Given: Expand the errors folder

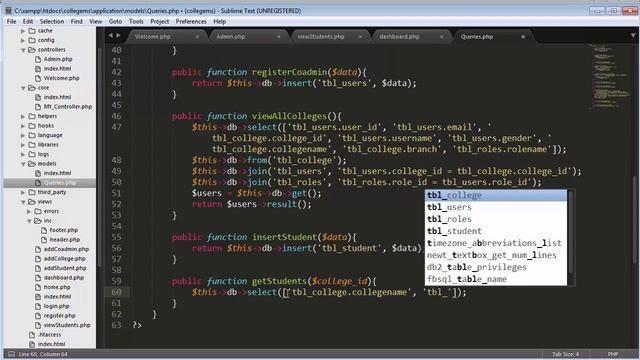Looking at the screenshot, I should point(29,211).
